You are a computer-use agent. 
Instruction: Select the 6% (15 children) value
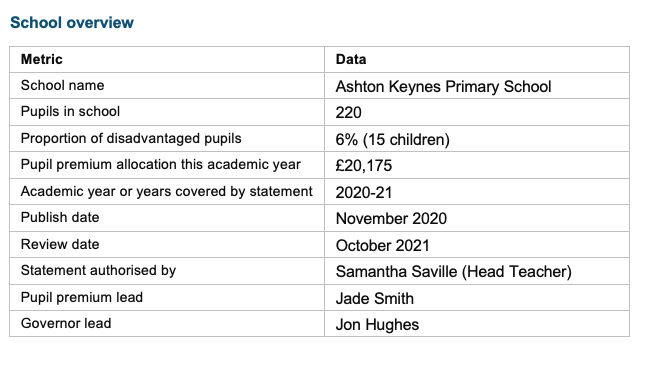[393, 140]
